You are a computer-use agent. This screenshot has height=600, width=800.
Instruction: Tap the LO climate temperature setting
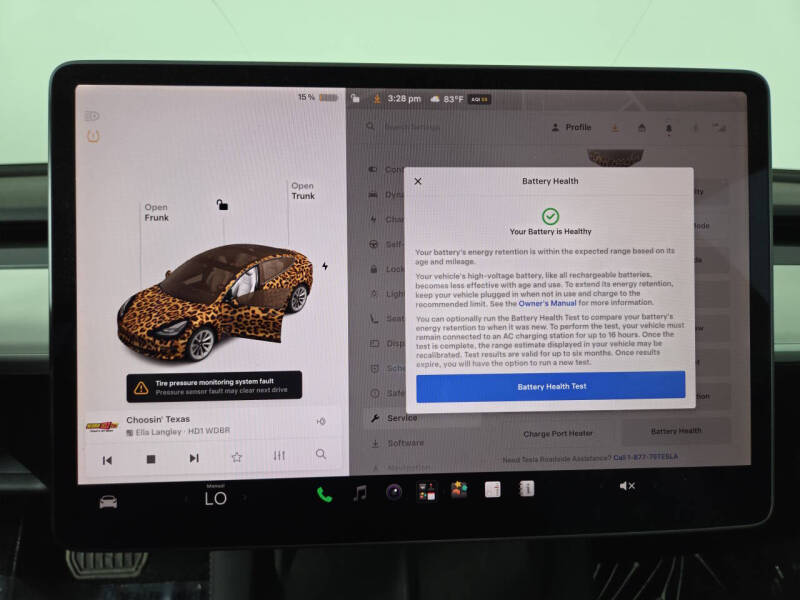coord(215,498)
